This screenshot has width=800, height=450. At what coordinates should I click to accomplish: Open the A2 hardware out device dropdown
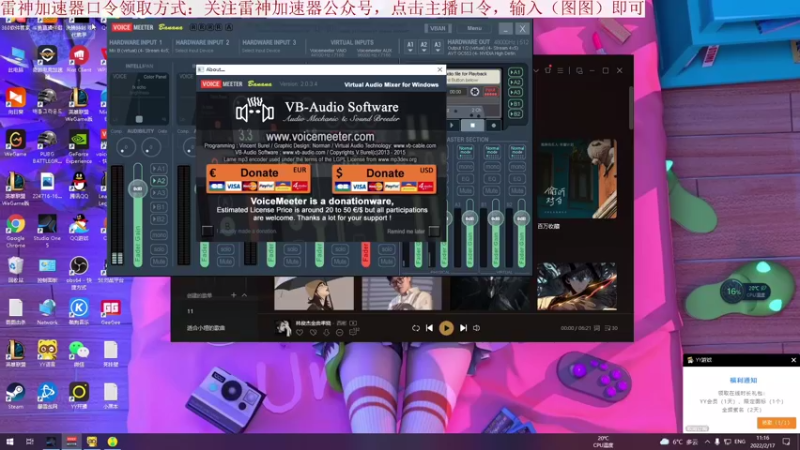tap(423, 47)
